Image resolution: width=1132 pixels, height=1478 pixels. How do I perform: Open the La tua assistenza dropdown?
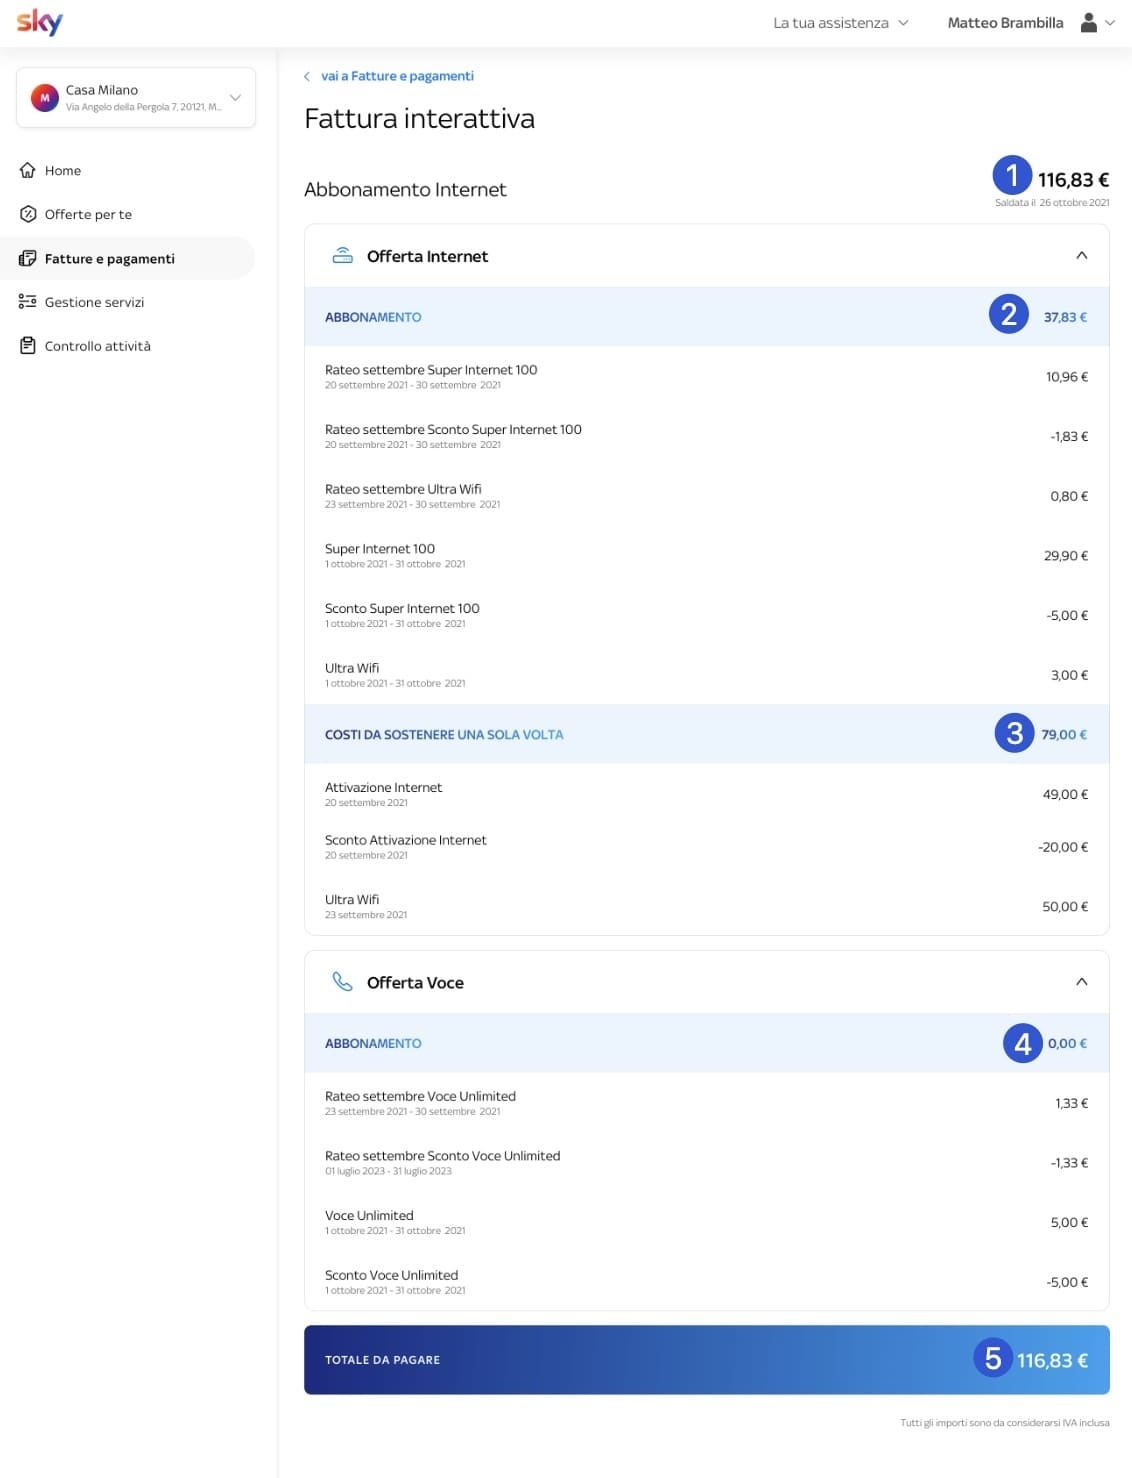840,23
